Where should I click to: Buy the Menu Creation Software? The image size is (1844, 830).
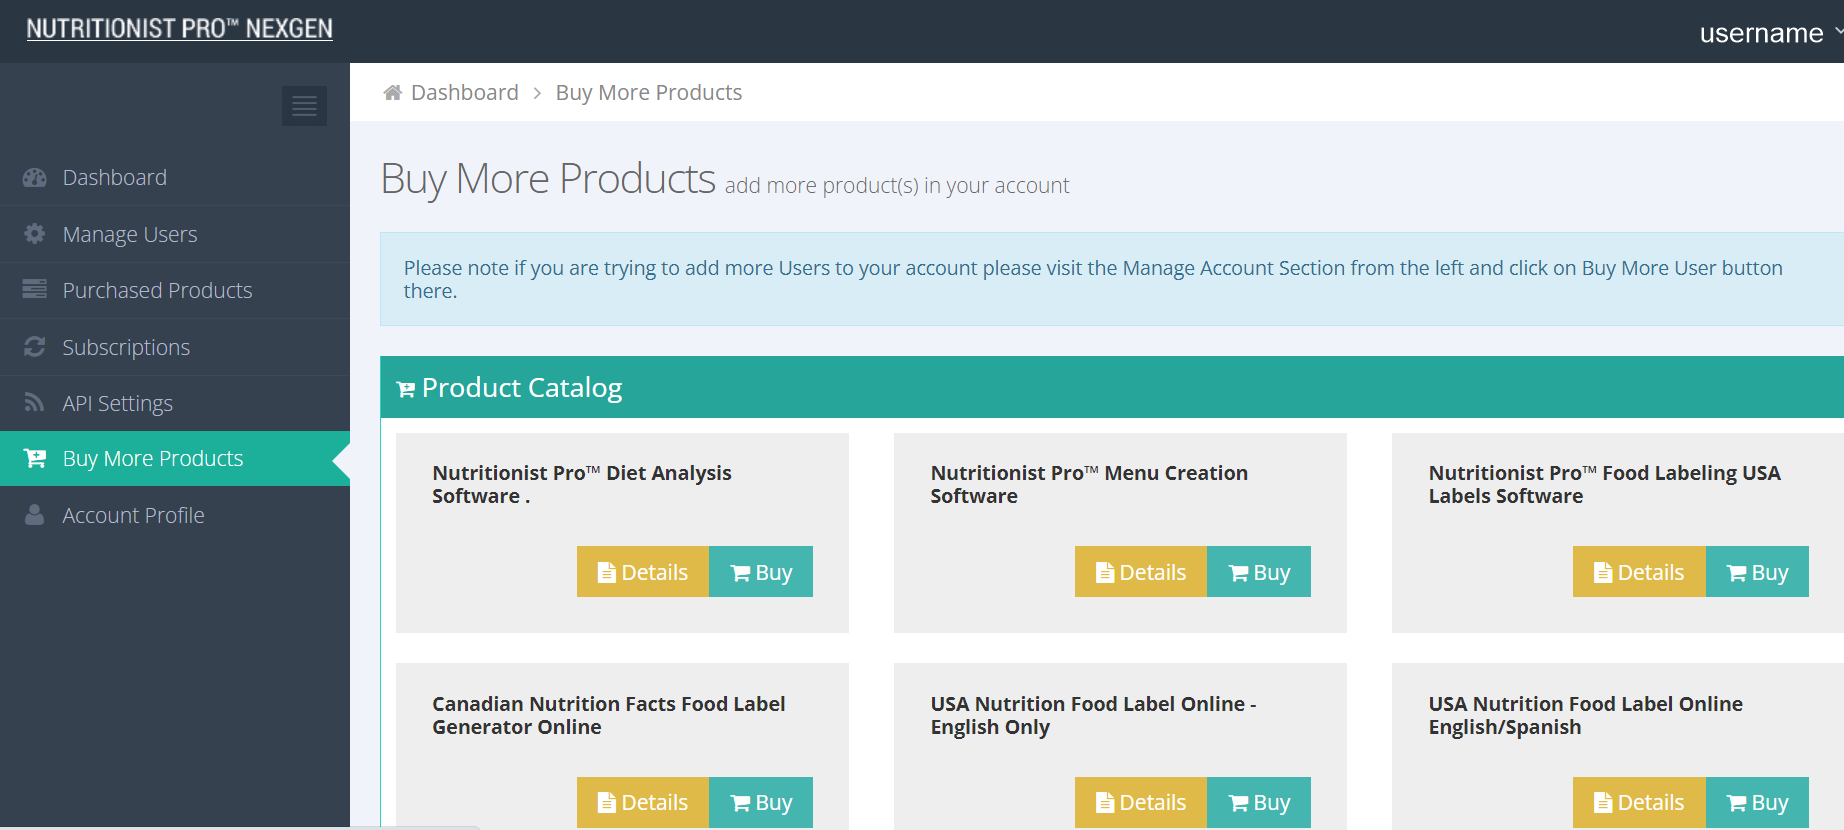(x=1259, y=572)
